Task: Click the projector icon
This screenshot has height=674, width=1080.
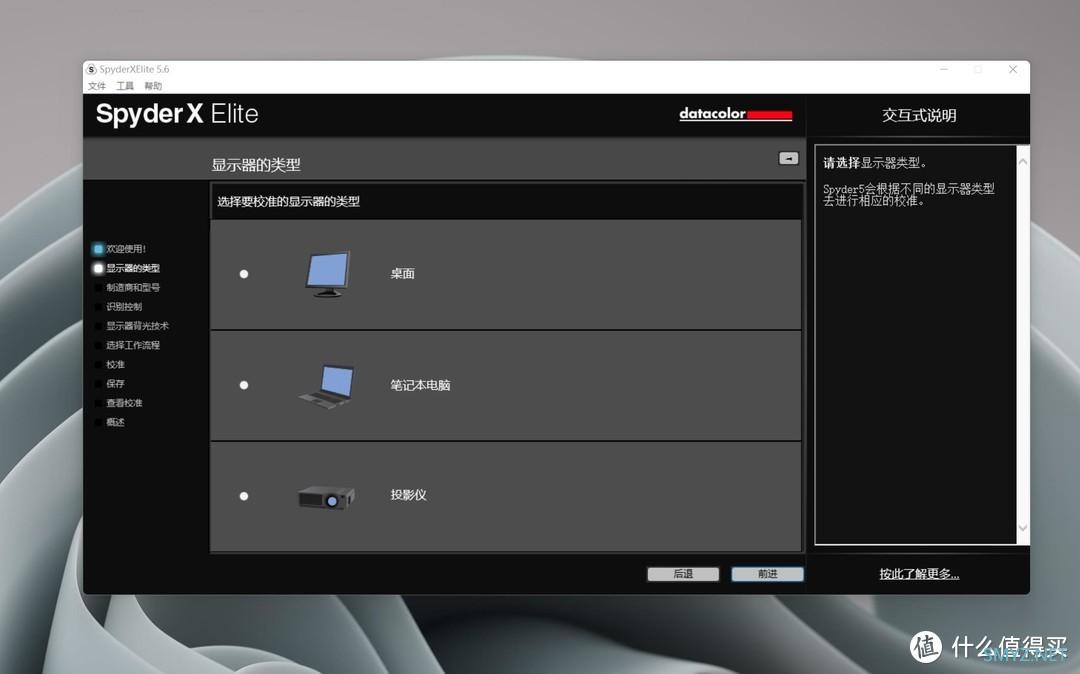Action: coord(326,496)
